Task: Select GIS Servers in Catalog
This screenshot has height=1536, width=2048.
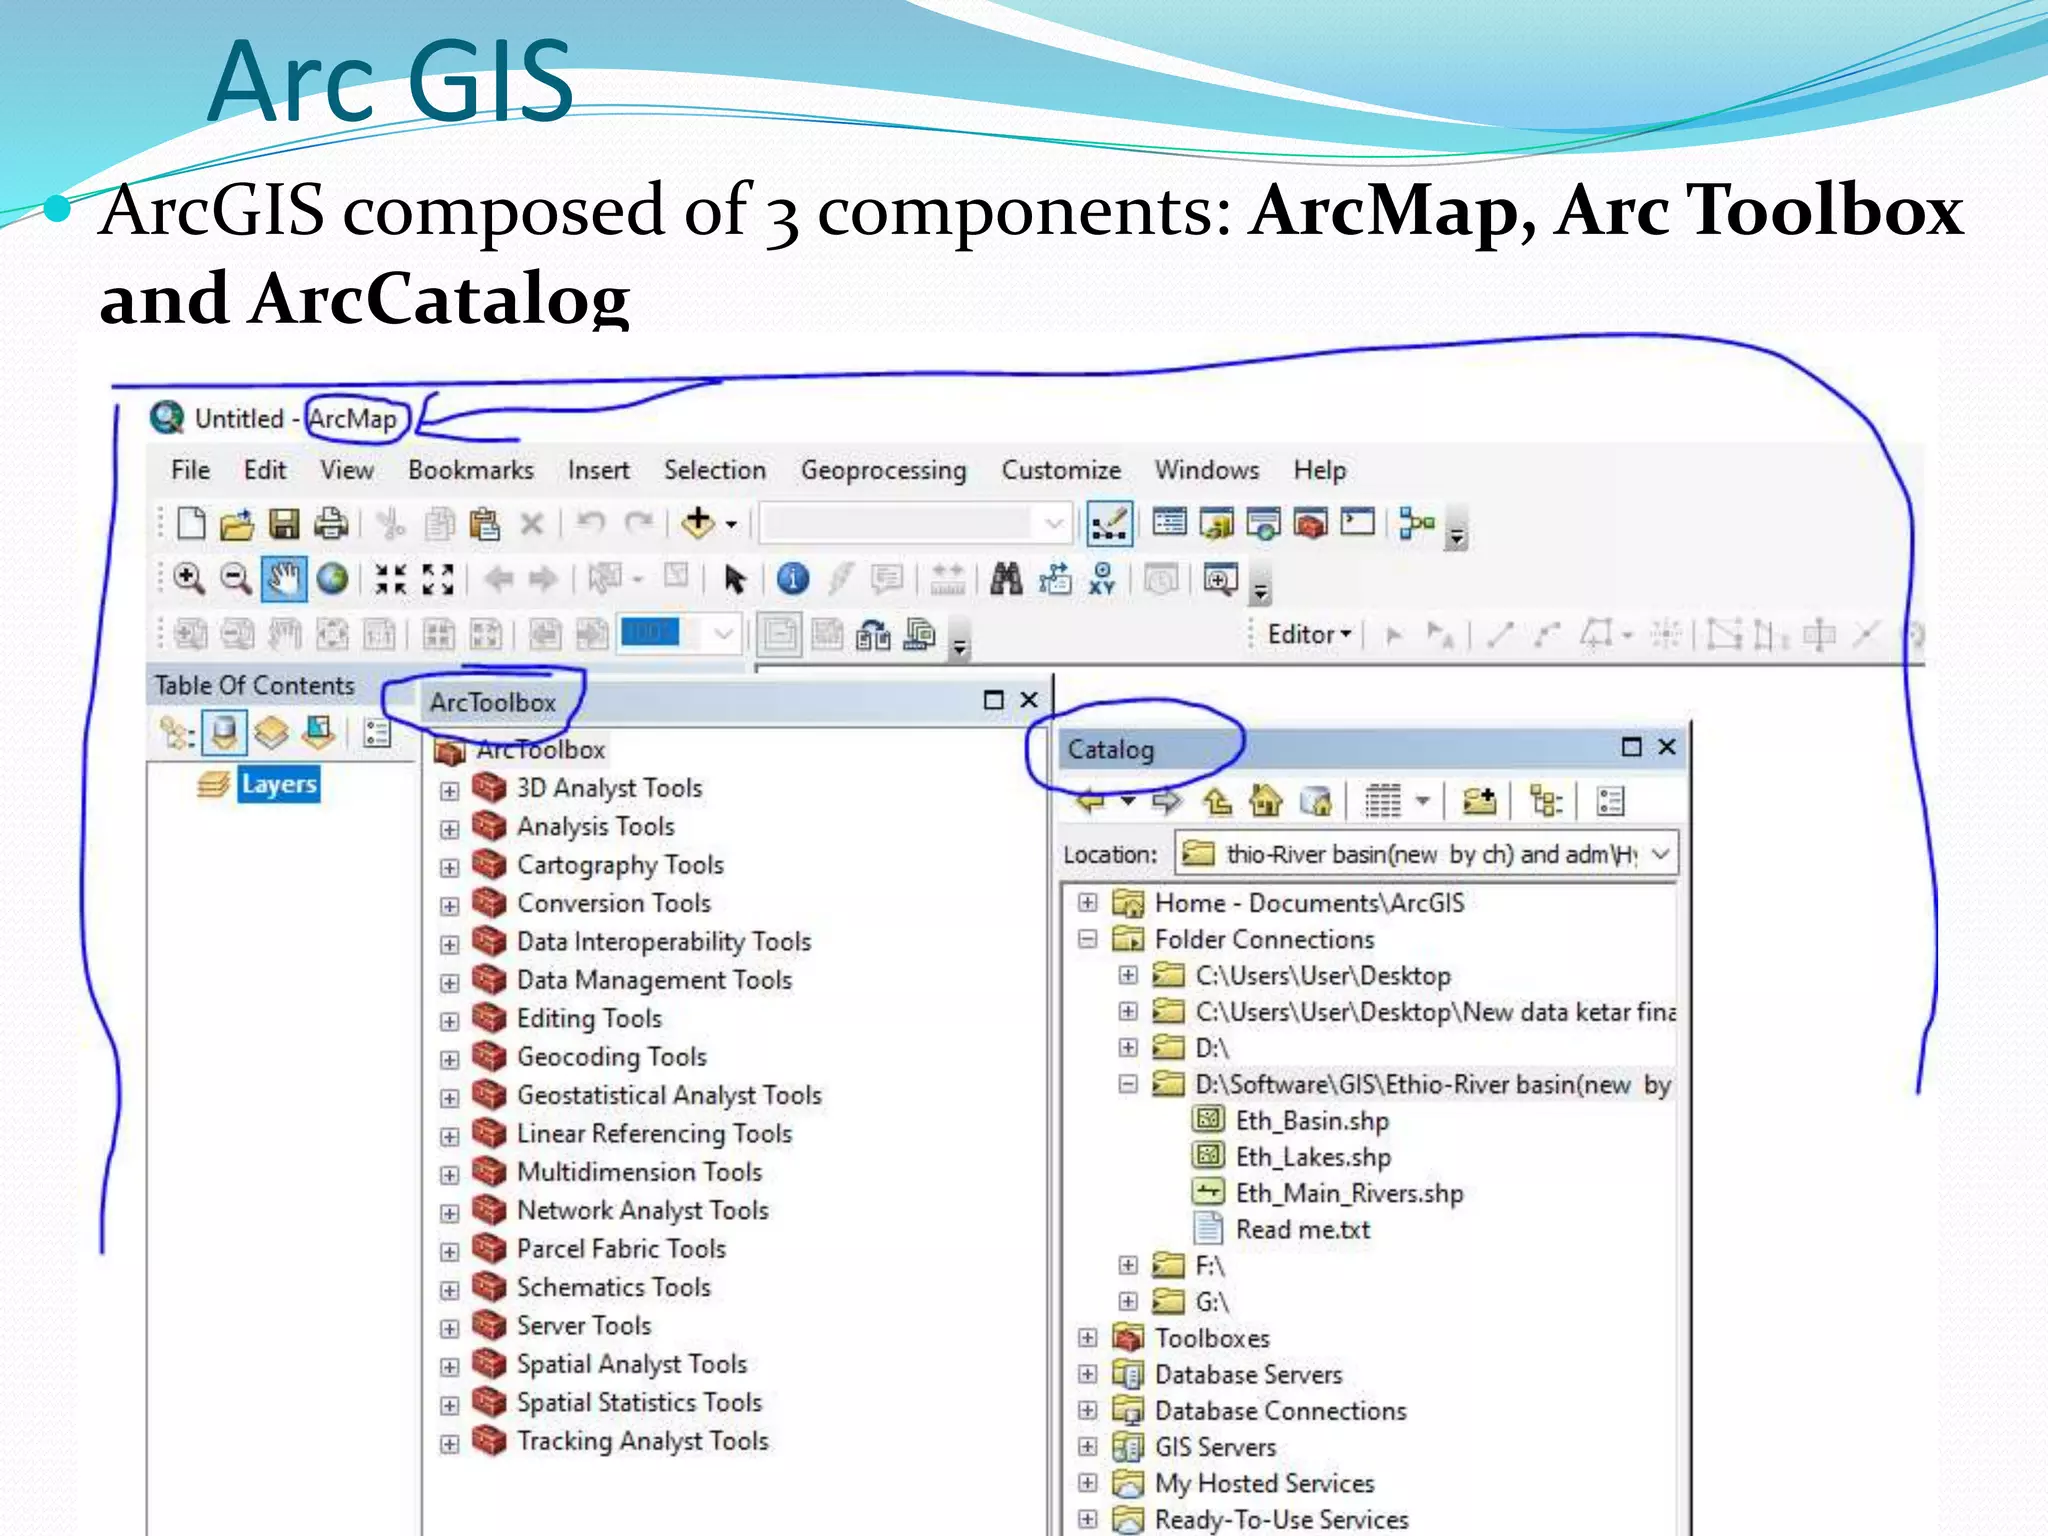Action: (1215, 1447)
